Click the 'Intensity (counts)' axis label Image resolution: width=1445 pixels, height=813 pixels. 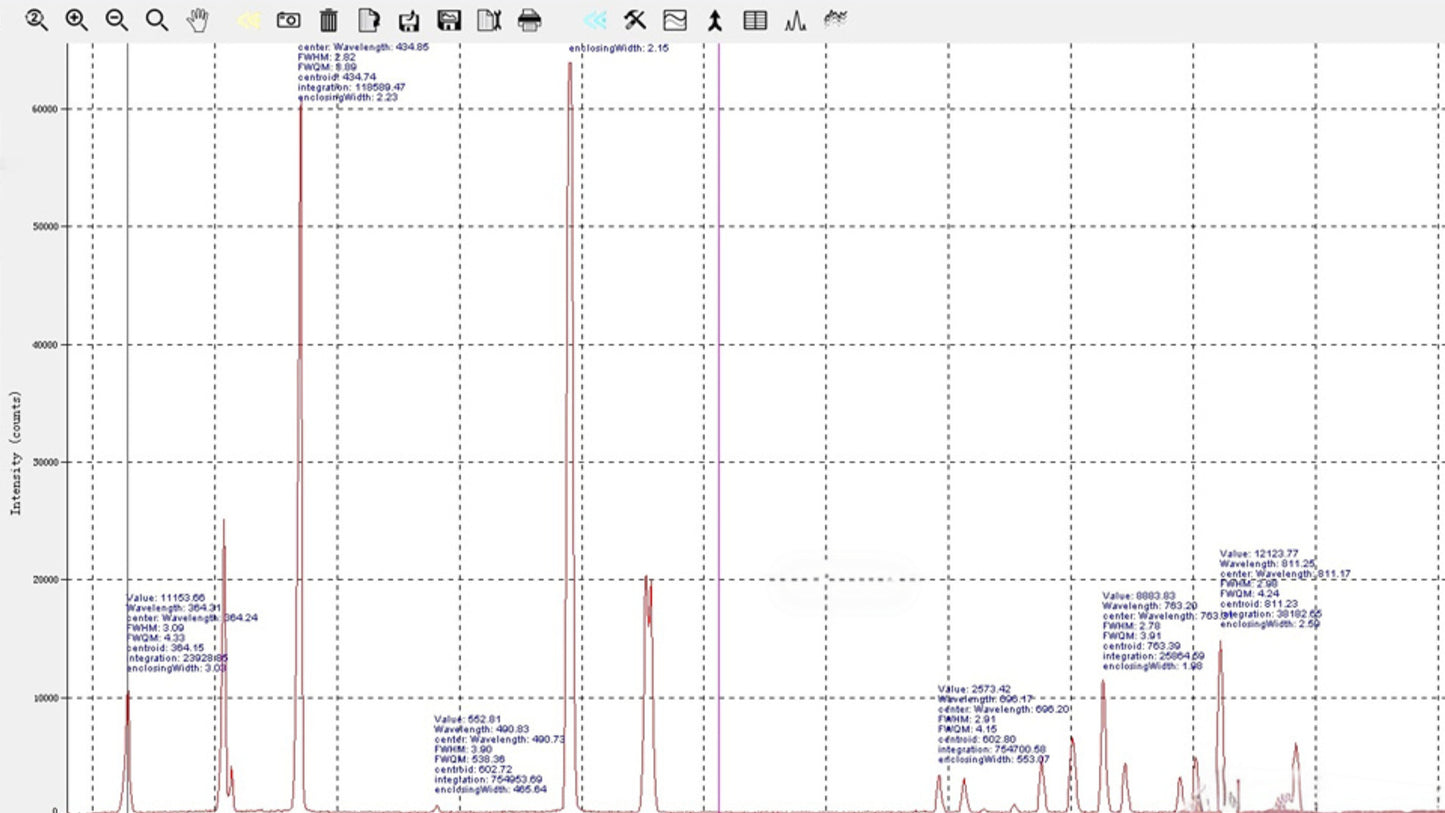coord(16,452)
